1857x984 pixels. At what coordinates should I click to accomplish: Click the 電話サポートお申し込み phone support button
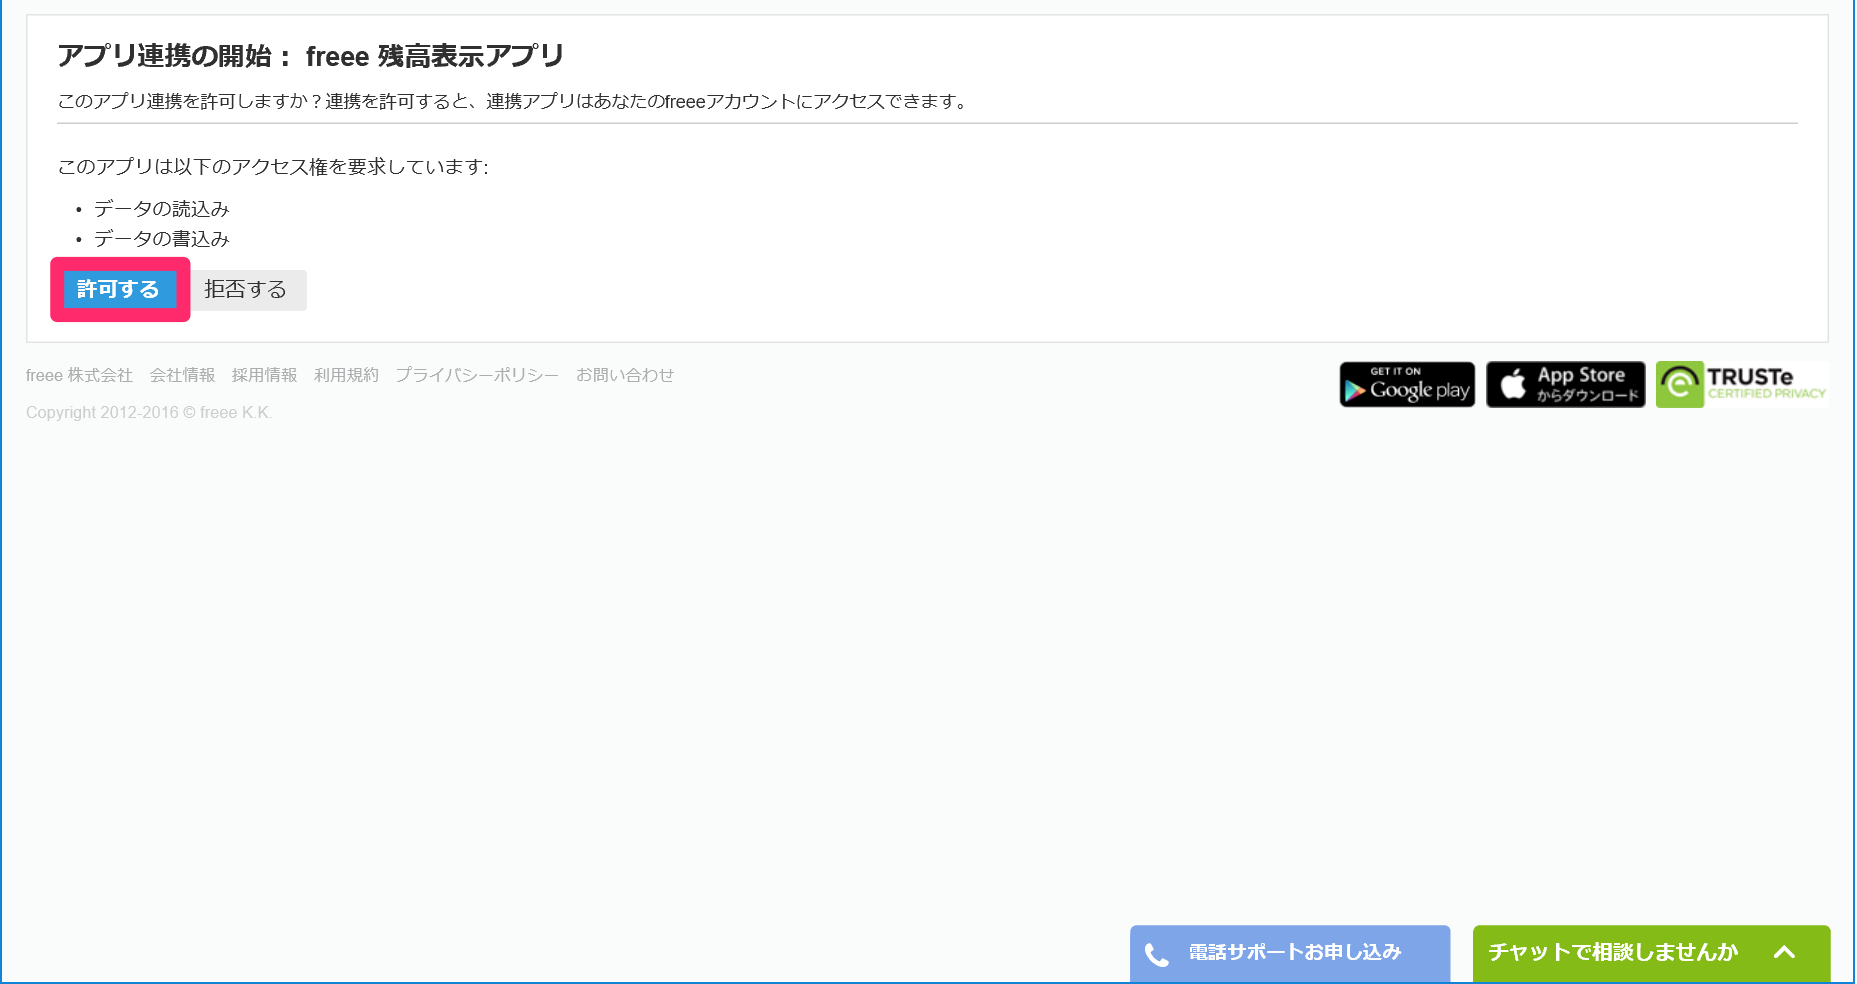[x=1290, y=953]
